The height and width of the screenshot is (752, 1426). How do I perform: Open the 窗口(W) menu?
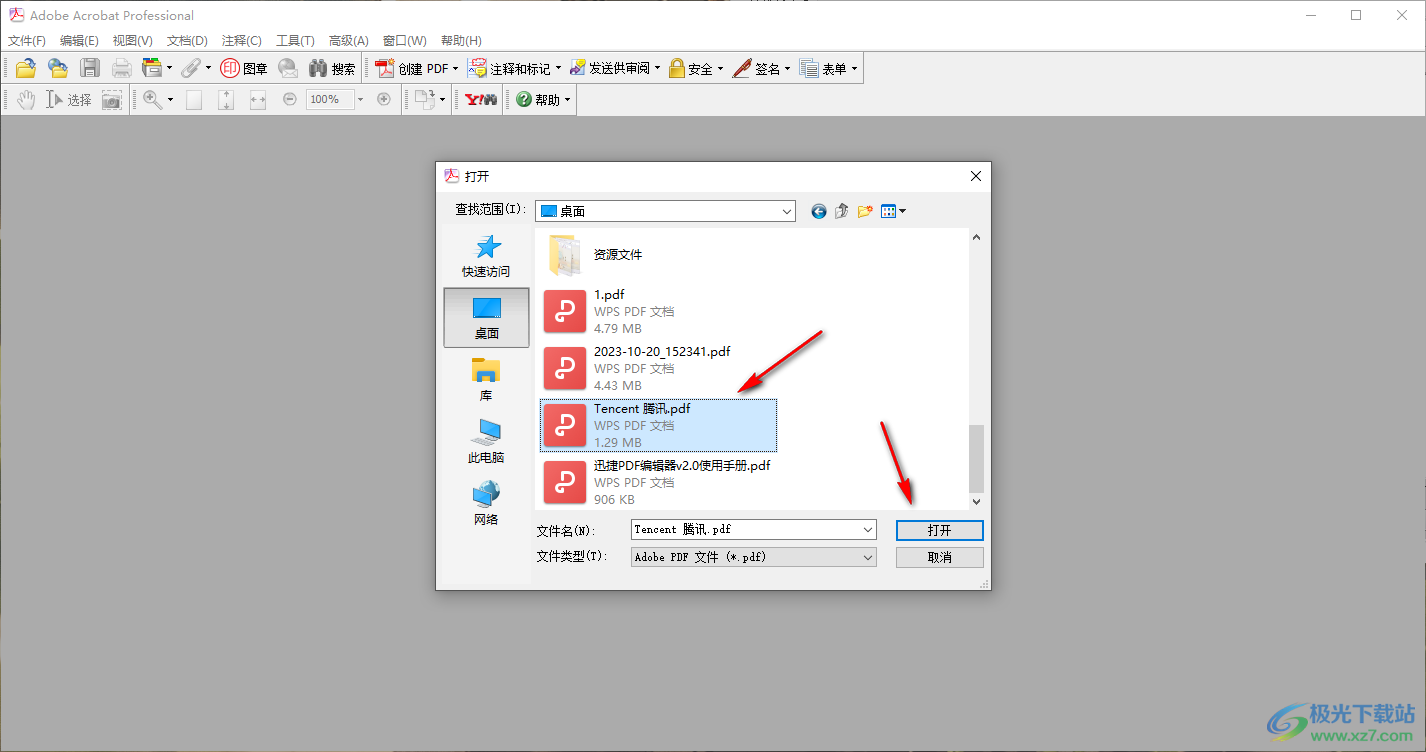(404, 40)
